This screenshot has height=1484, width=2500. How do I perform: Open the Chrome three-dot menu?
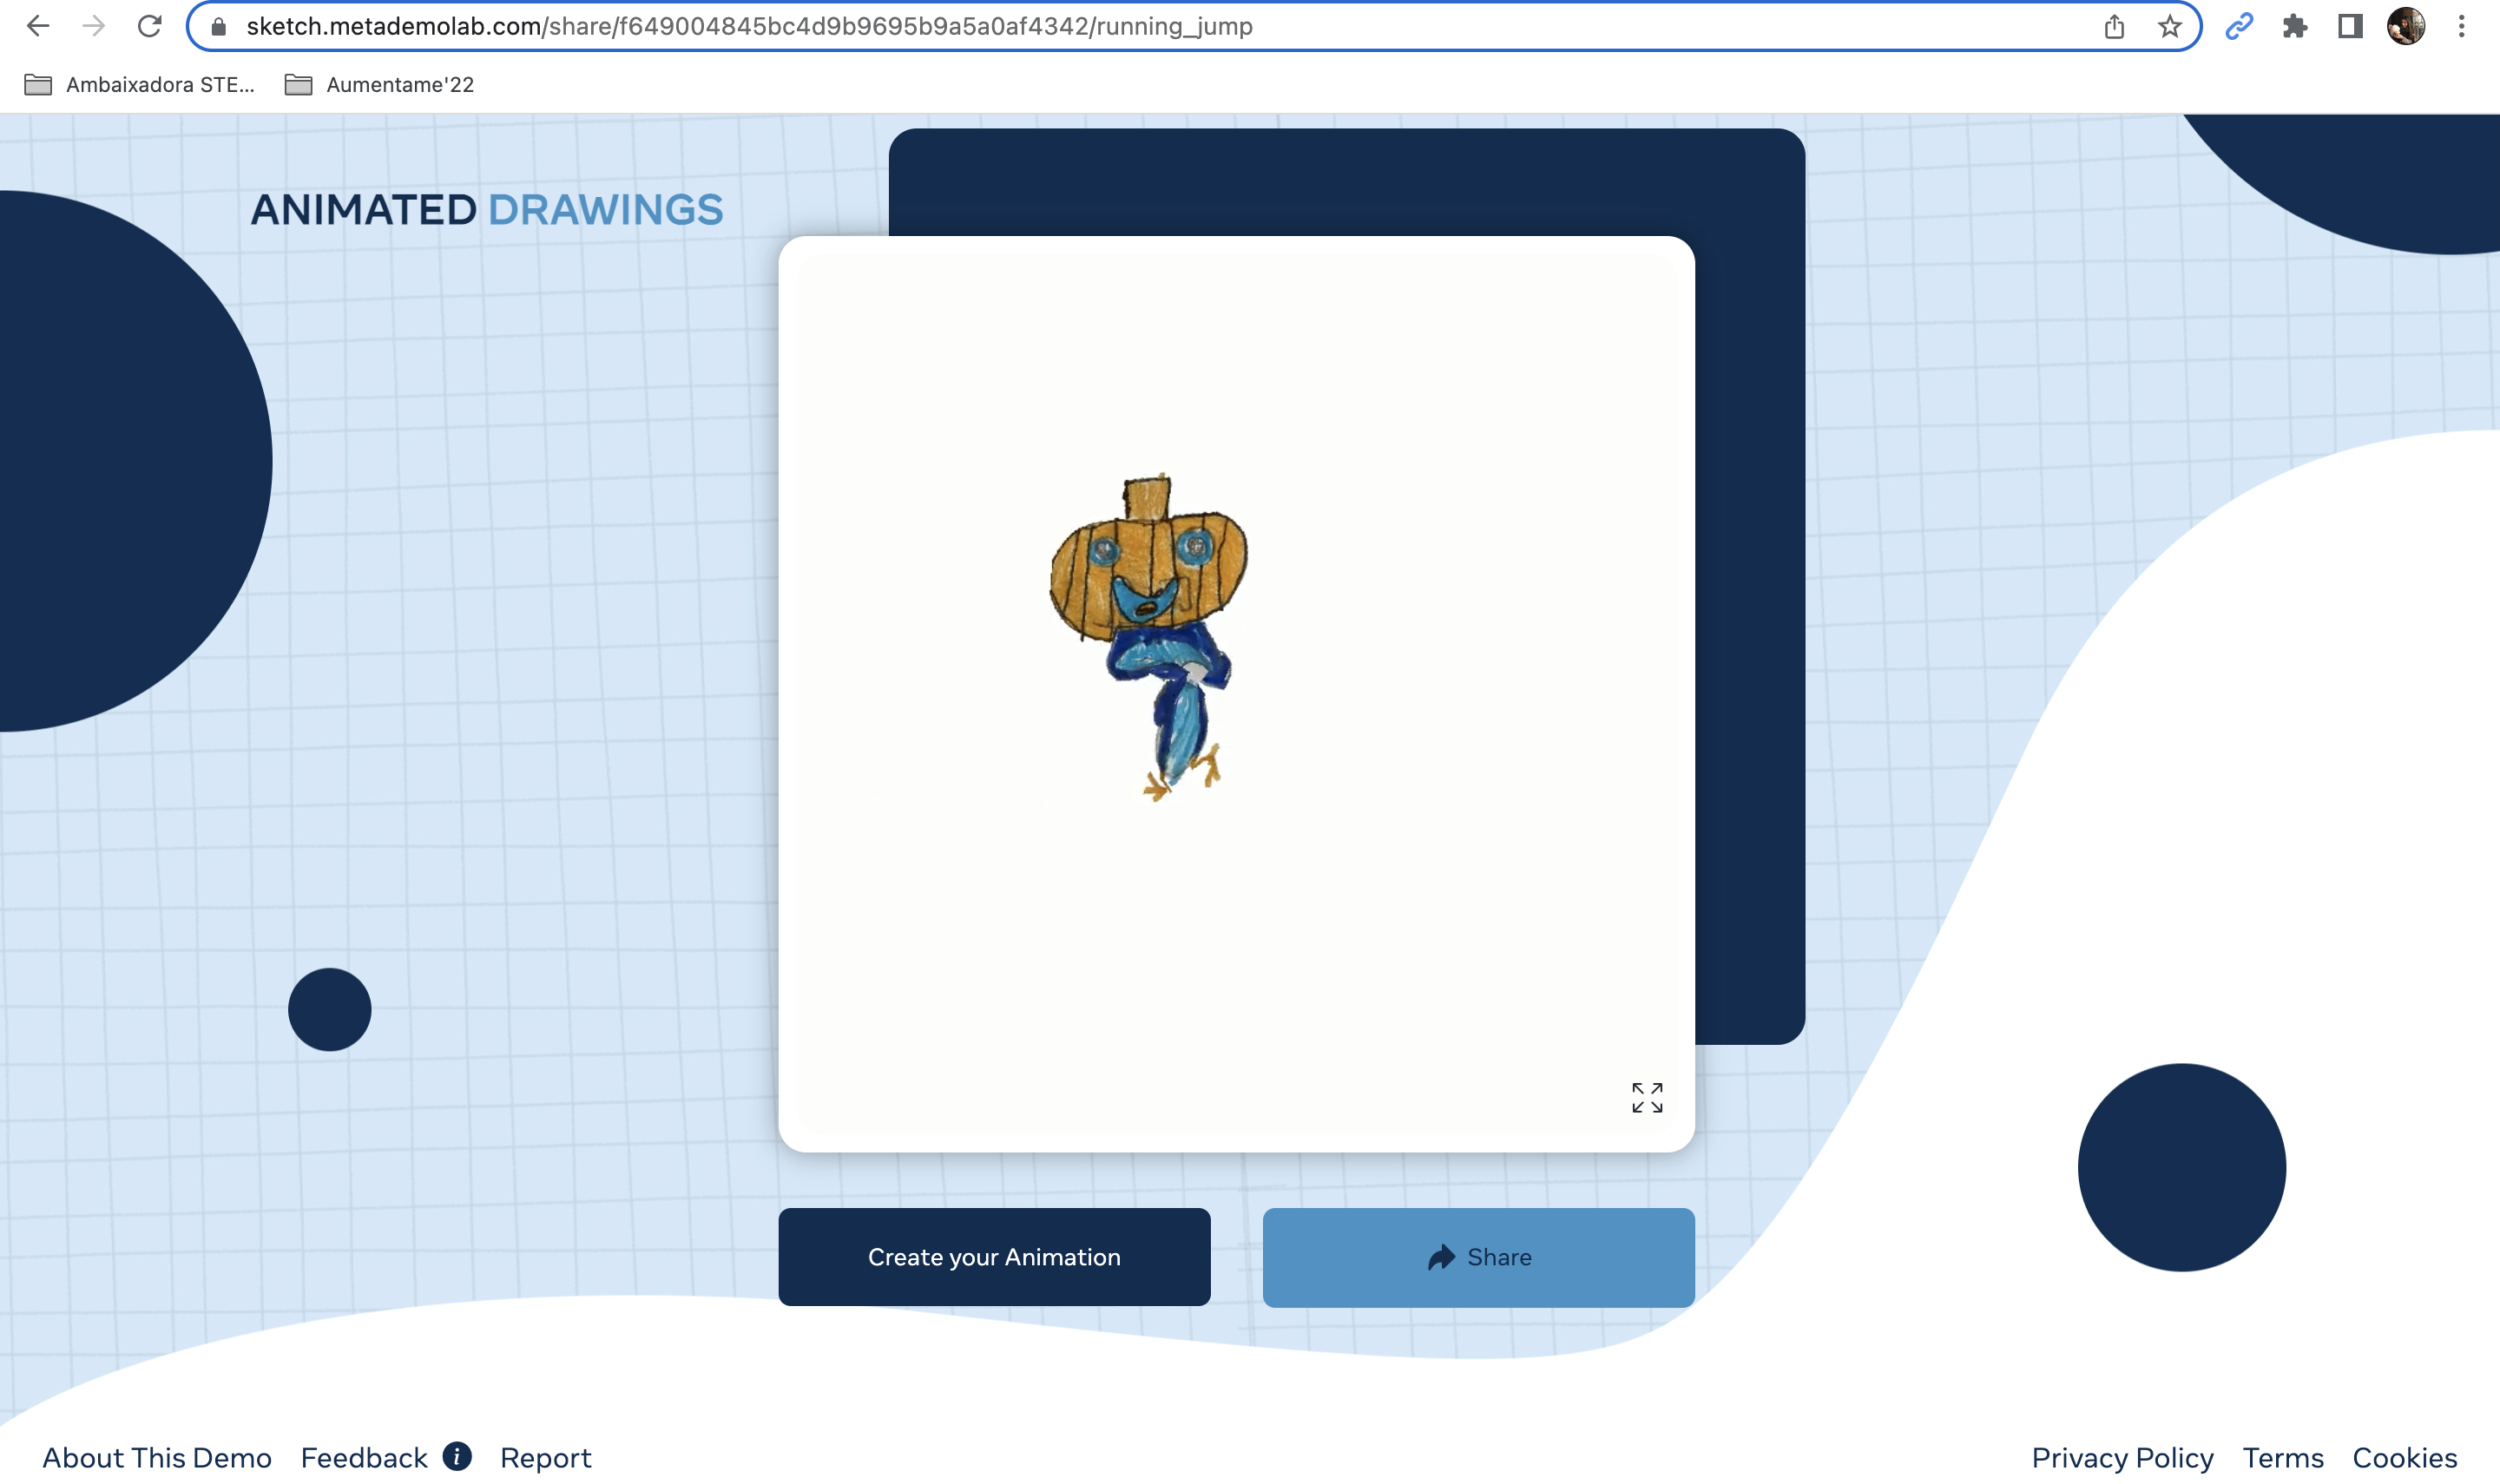click(x=2462, y=26)
